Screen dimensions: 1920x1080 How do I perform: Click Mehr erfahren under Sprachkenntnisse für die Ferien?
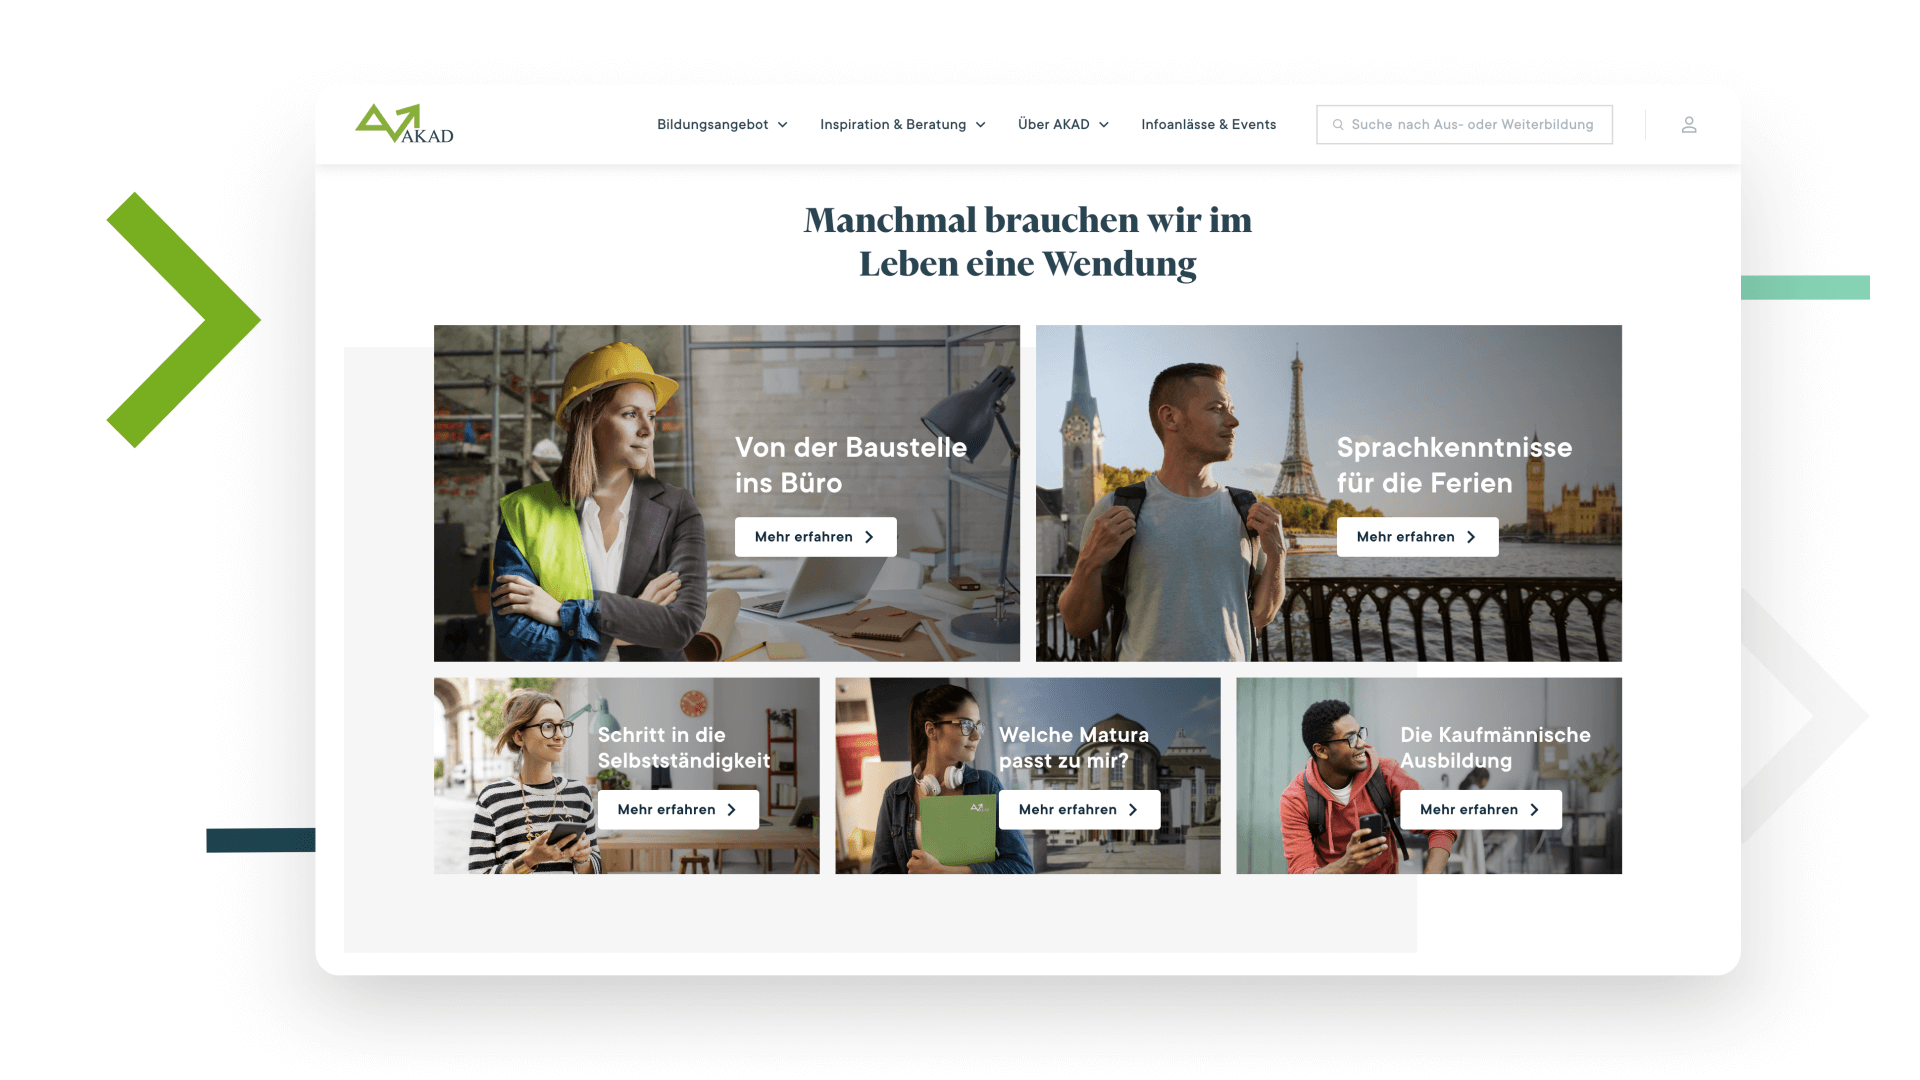coord(1405,537)
